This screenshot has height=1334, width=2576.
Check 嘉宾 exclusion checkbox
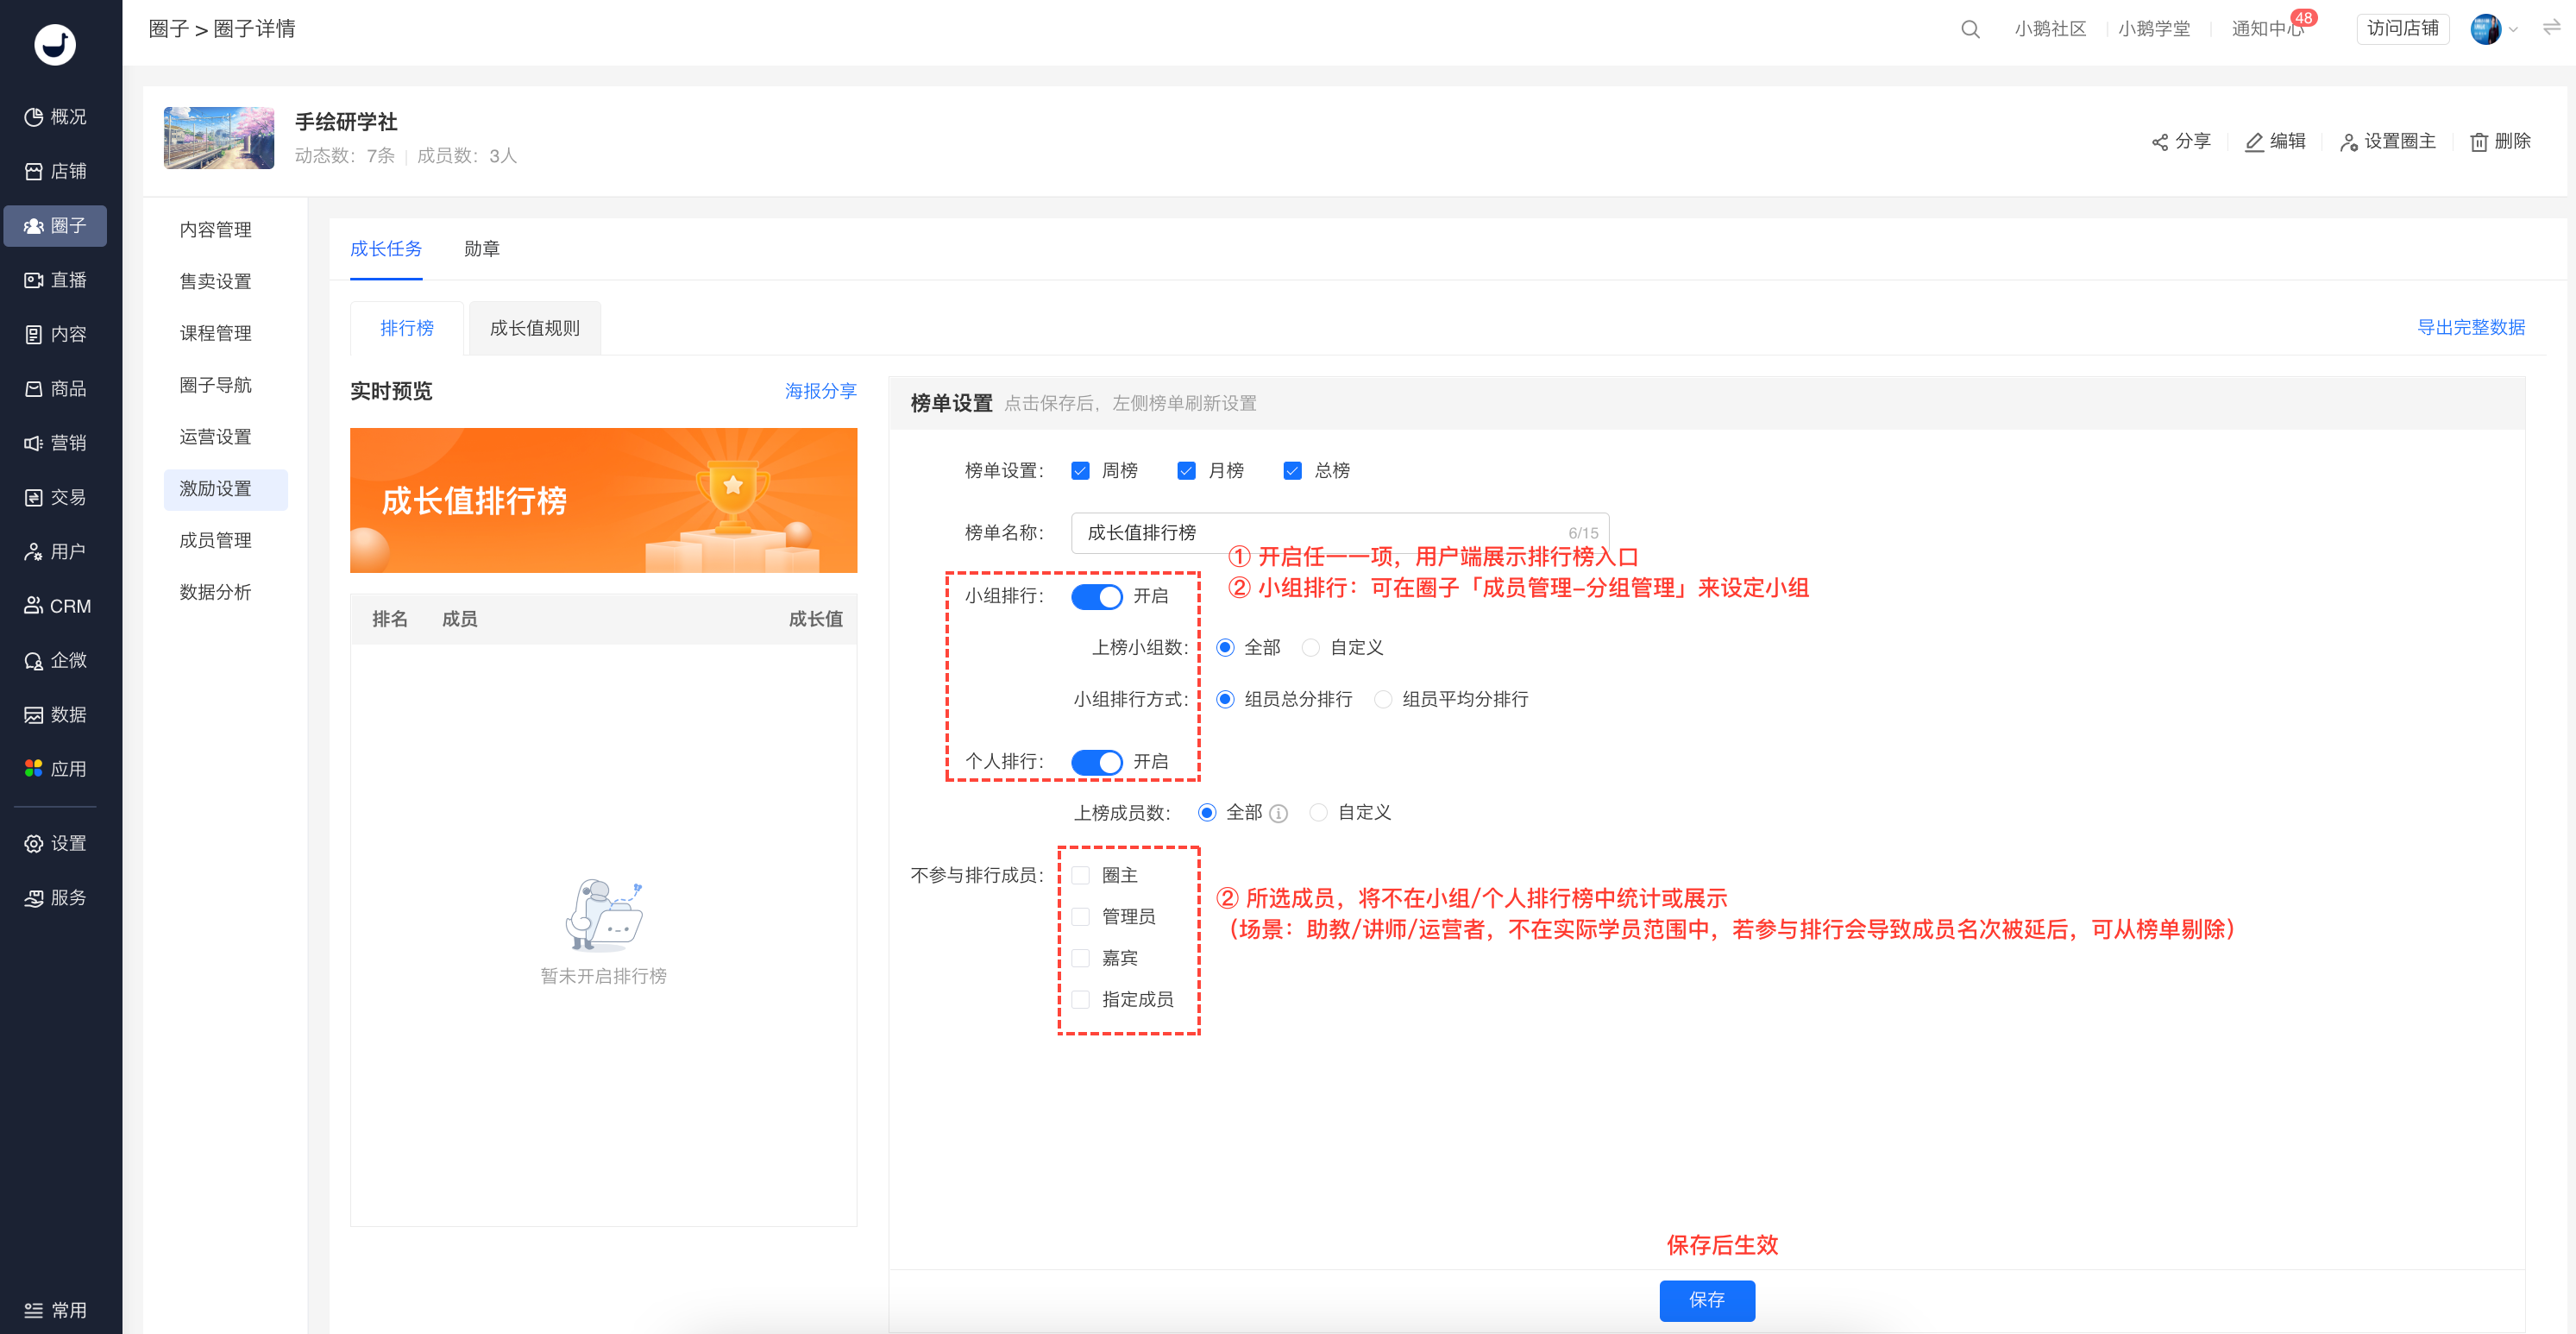(1080, 959)
